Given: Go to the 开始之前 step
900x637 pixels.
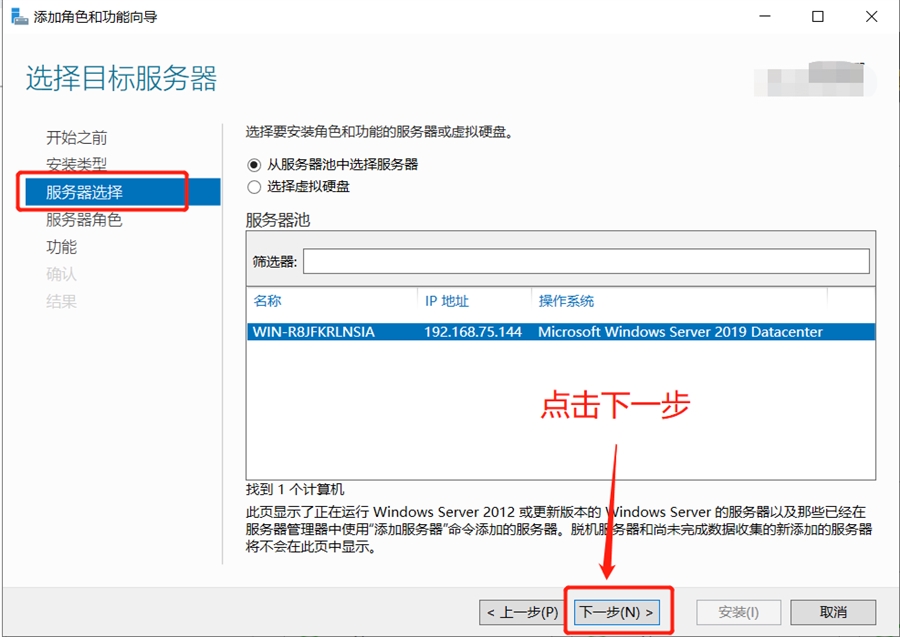Looking at the screenshot, I should coord(76,138).
